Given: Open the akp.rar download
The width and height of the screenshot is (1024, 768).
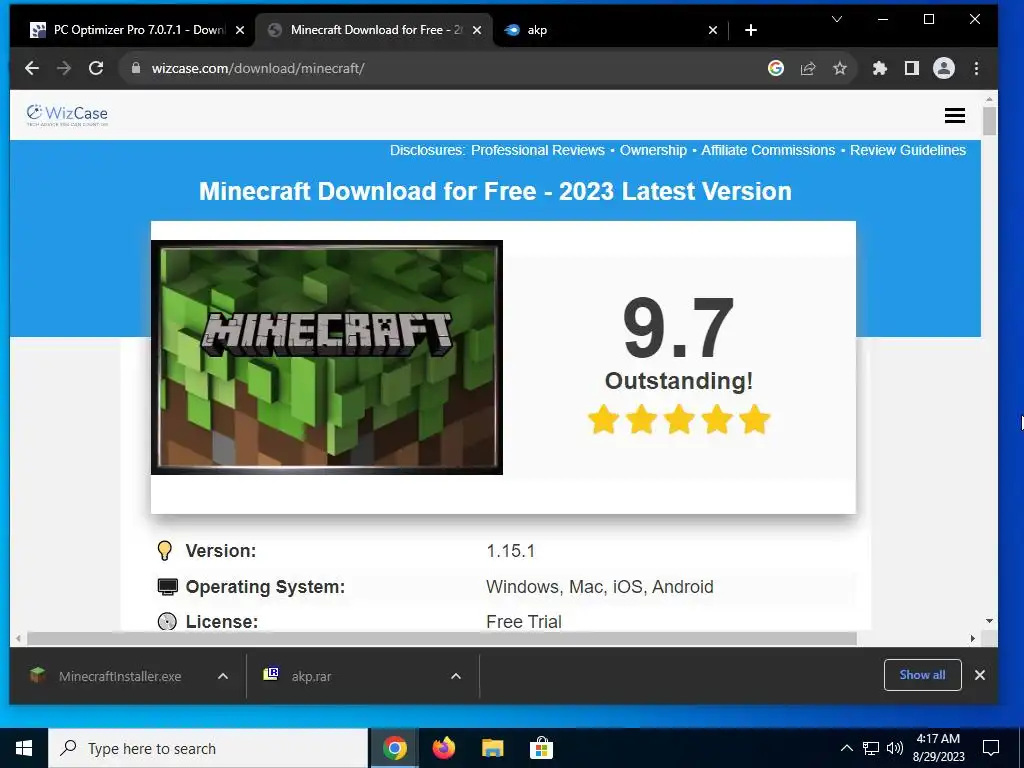Looking at the screenshot, I should 297,676.
